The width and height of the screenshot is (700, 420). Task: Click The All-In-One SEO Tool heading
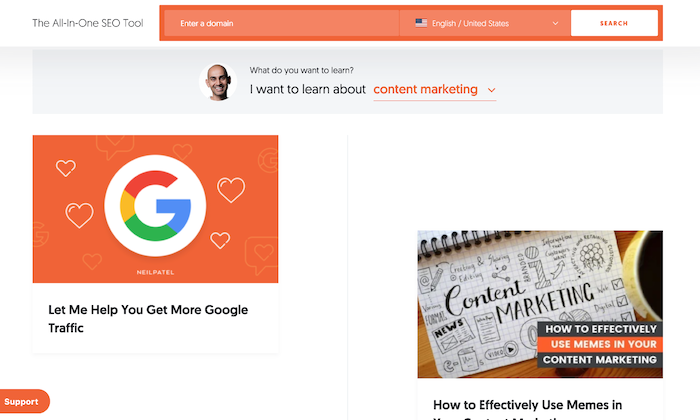point(88,23)
